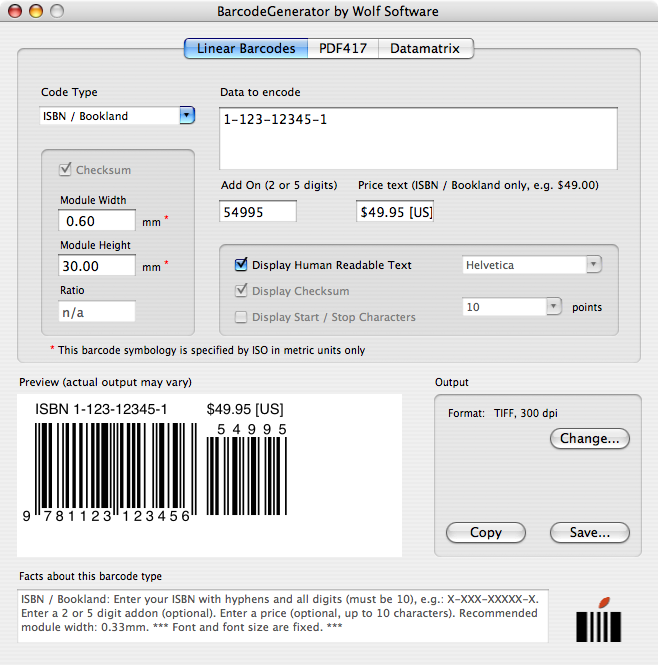Select the Datamatrix tab

(426, 48)
